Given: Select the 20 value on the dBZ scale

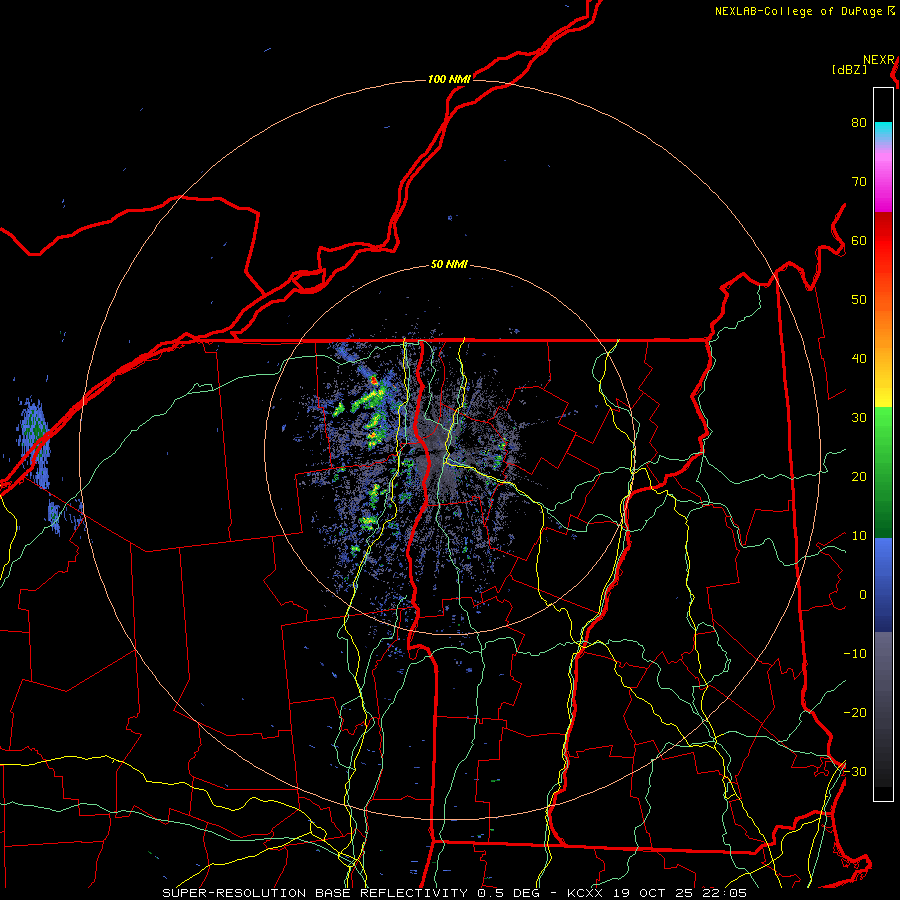Looking at the screenshot, I should click(859, 477).
